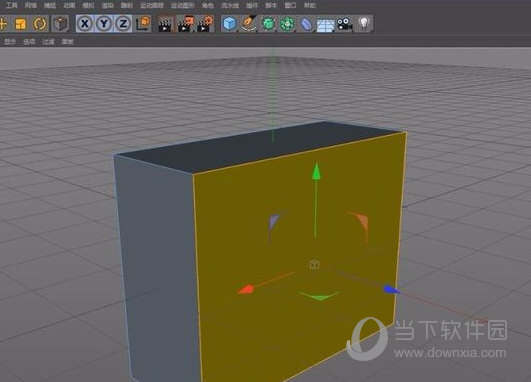Select the Rotate tool
The width and height of the screenshot is (531, 382).
point(40,24)
